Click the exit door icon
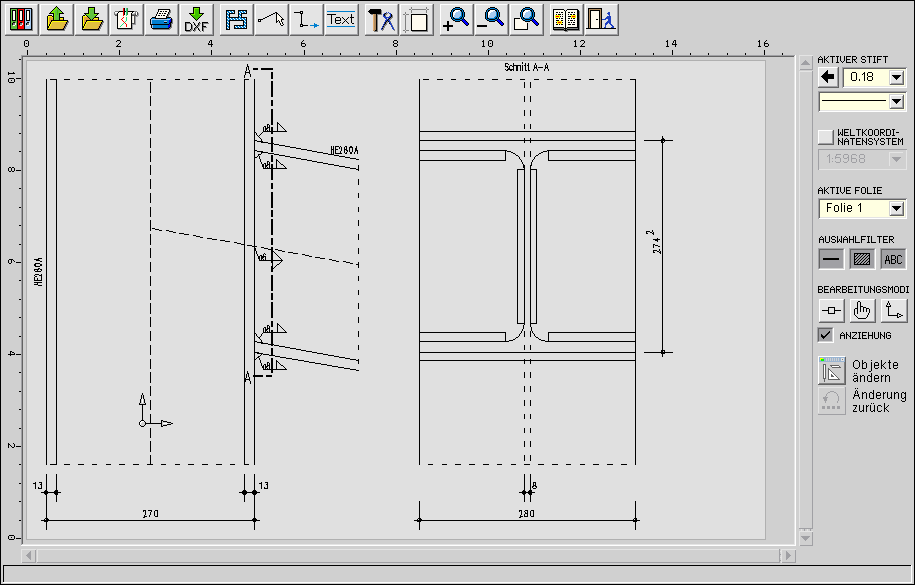 click(601, 19)
